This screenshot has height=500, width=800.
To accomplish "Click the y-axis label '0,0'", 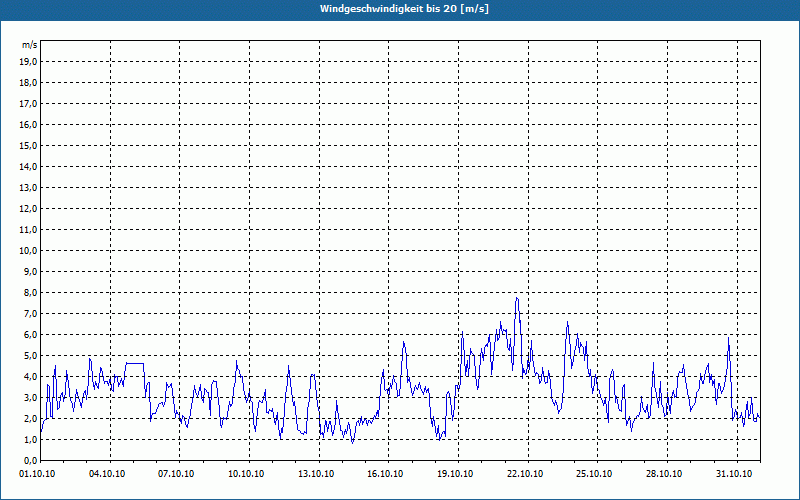I will coord(31,460).
